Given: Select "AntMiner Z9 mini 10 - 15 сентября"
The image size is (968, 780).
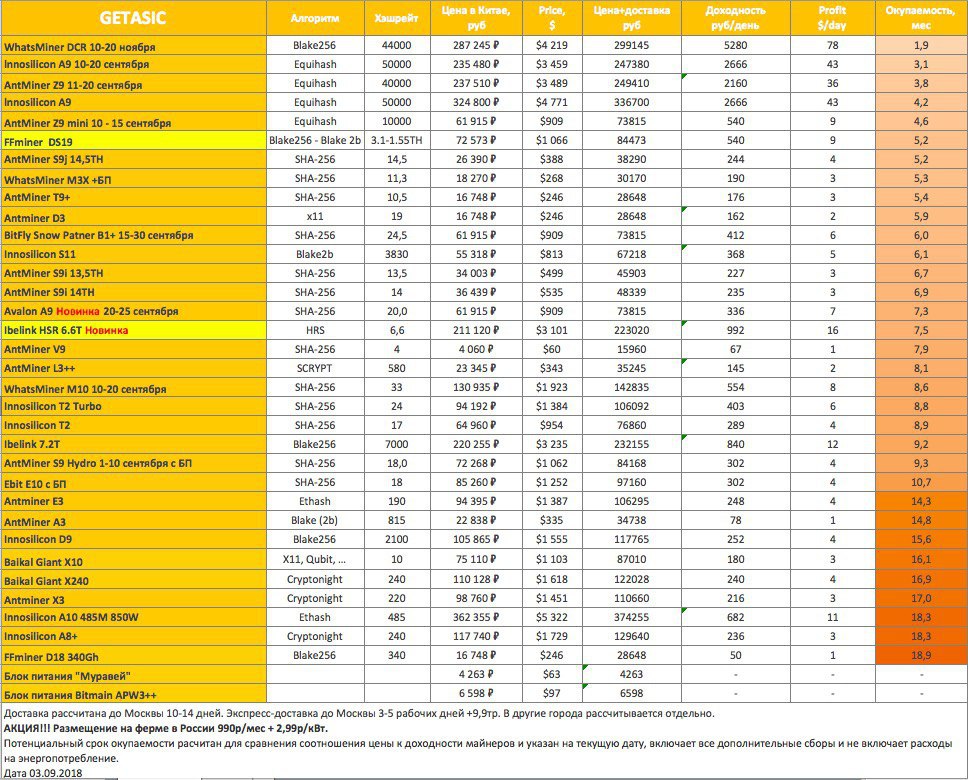Looking at the screenshot, I should pos(133,122).
